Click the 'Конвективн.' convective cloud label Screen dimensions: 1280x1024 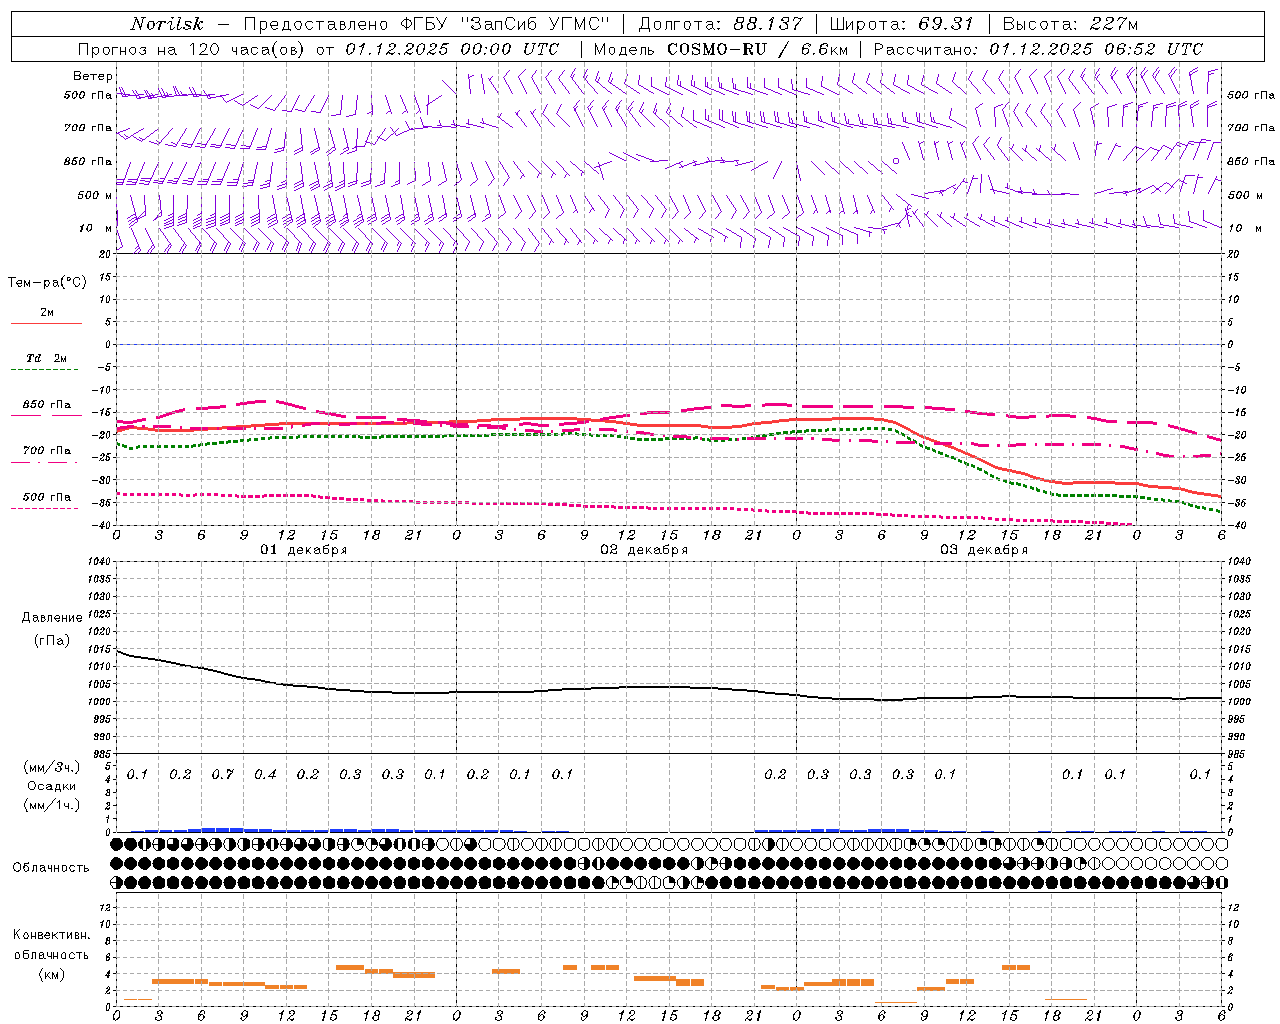[x=52, y=935]
